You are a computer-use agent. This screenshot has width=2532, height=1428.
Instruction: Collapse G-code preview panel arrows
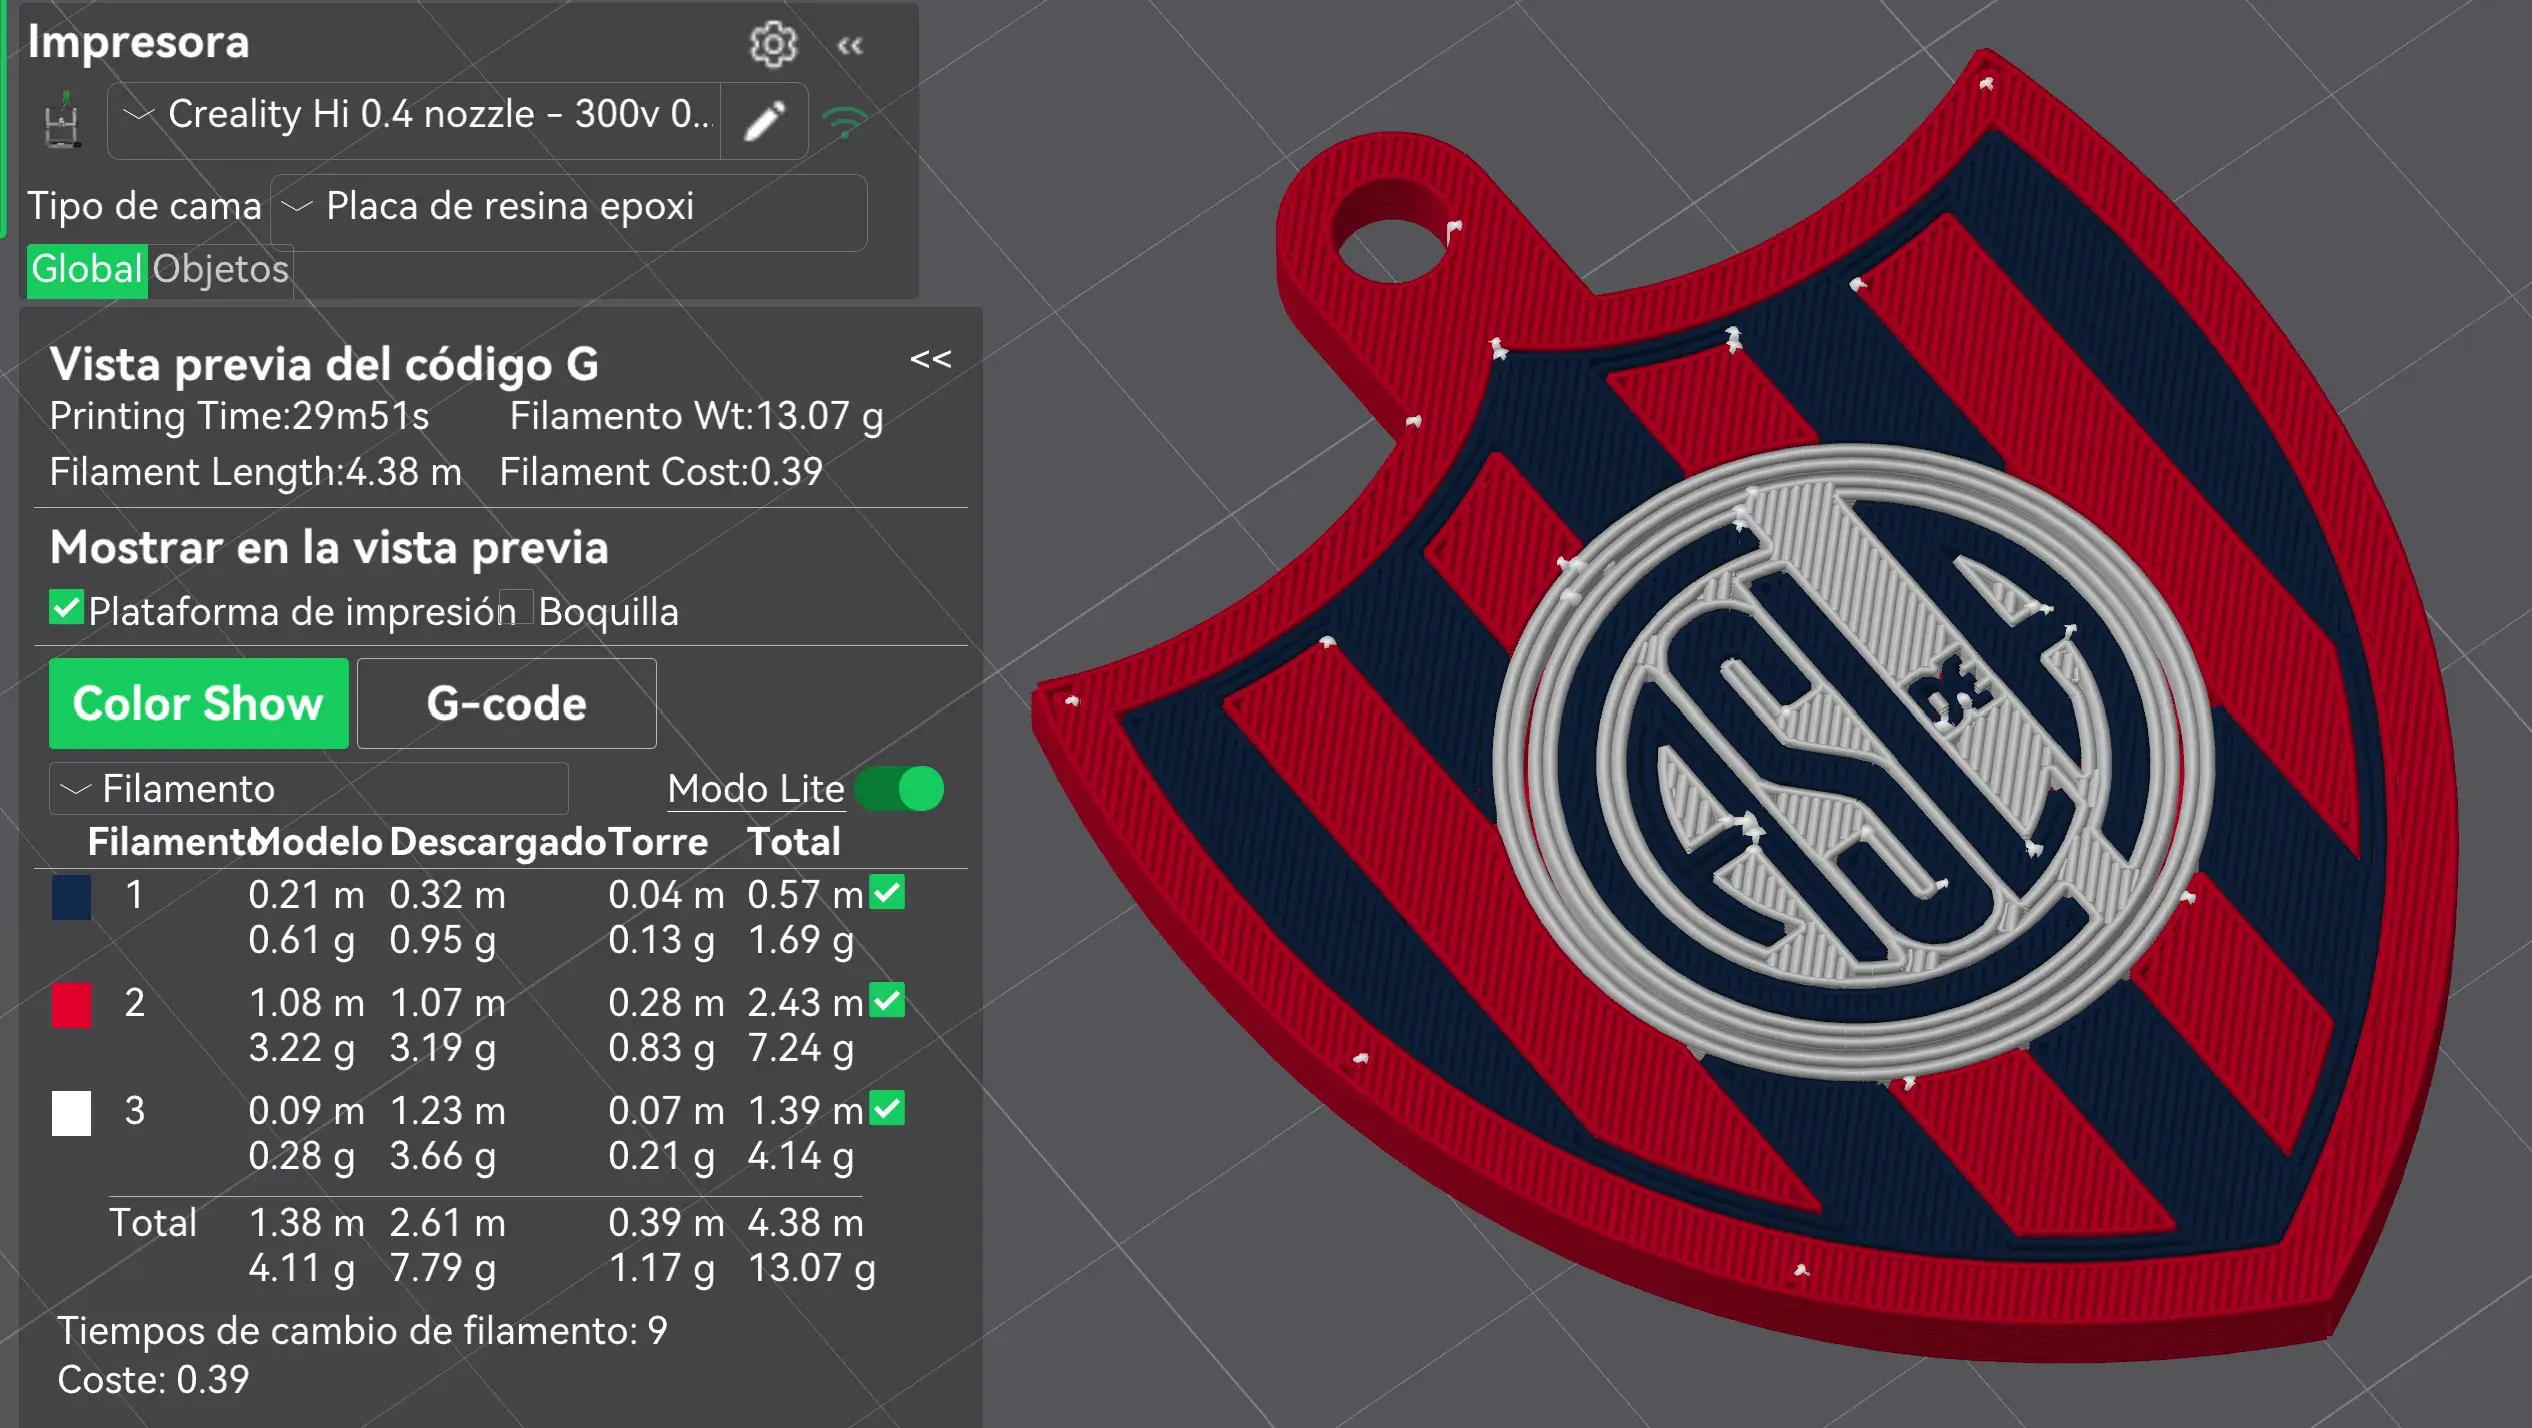pos(930,359)
